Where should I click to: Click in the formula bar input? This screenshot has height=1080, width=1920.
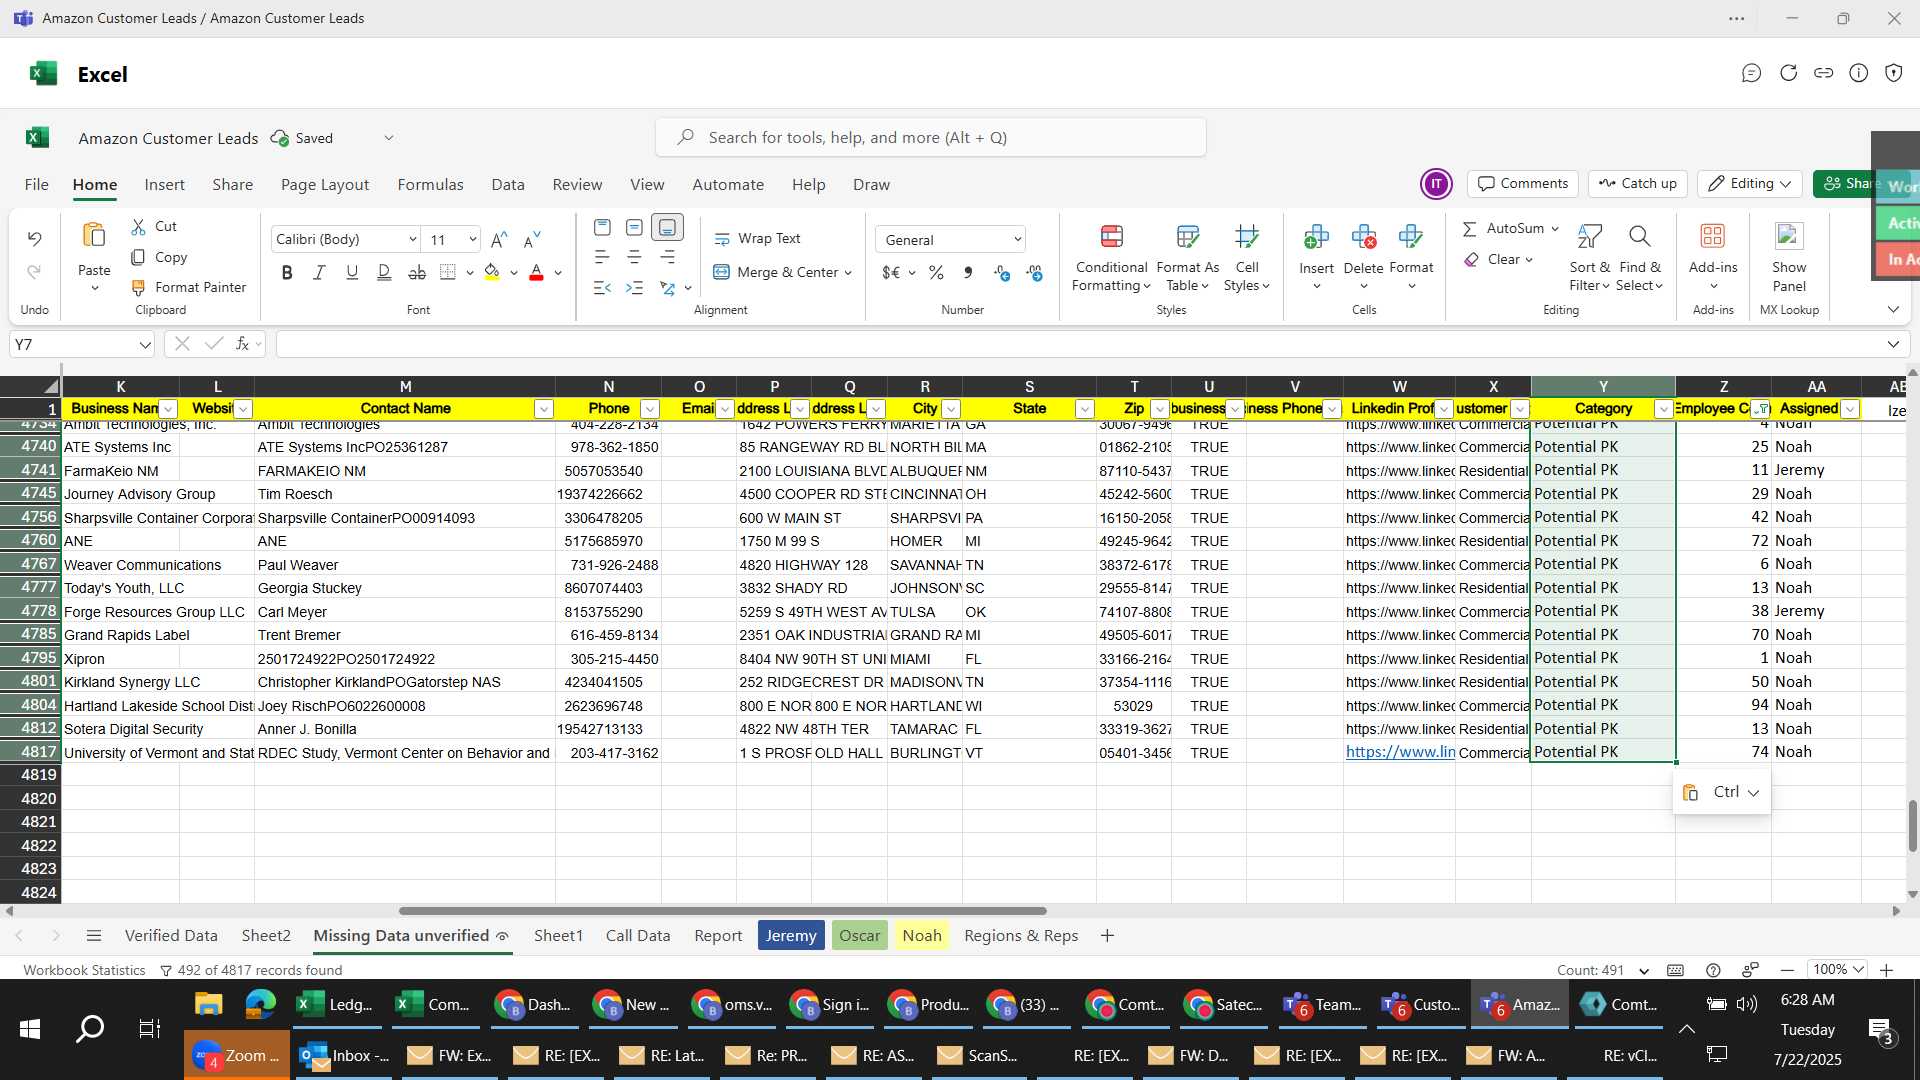pyautogui.click(x=1080, y=345)
